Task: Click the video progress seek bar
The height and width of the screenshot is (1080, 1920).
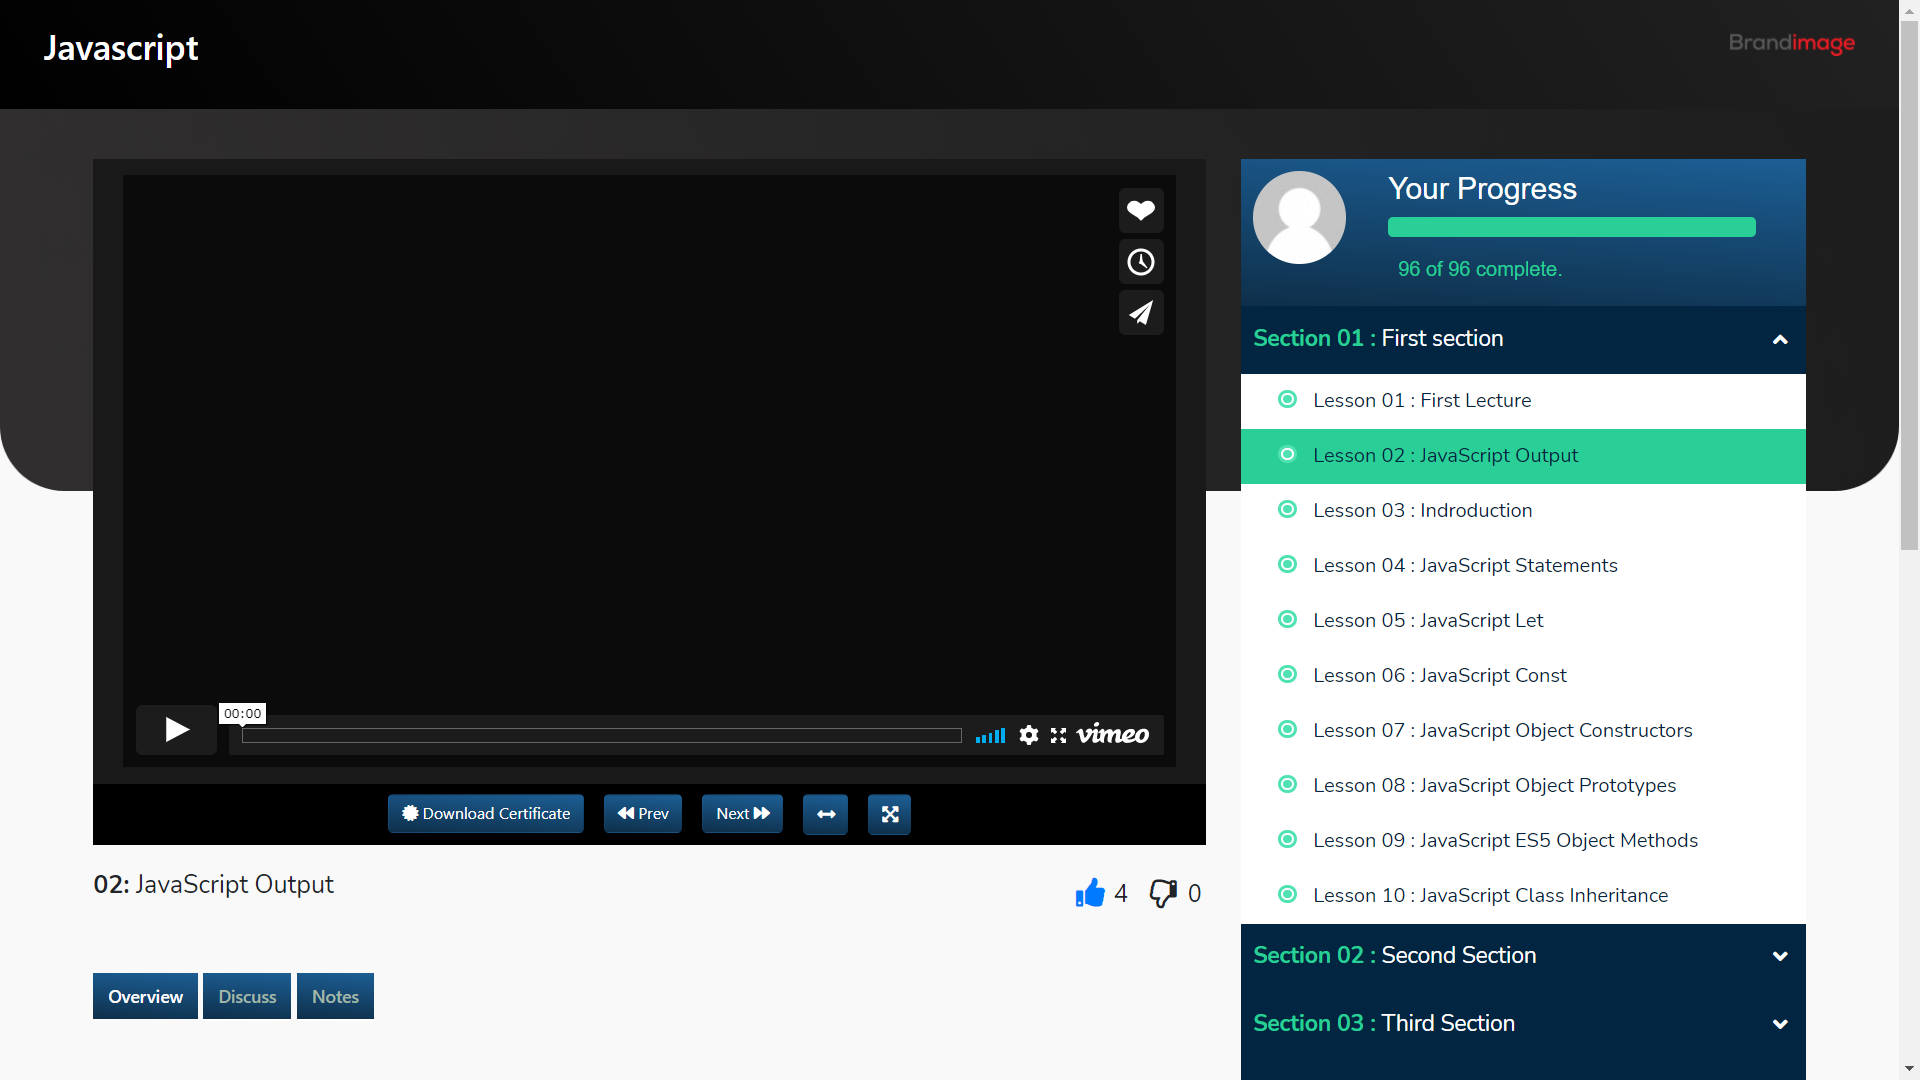Action: point(601,736)
